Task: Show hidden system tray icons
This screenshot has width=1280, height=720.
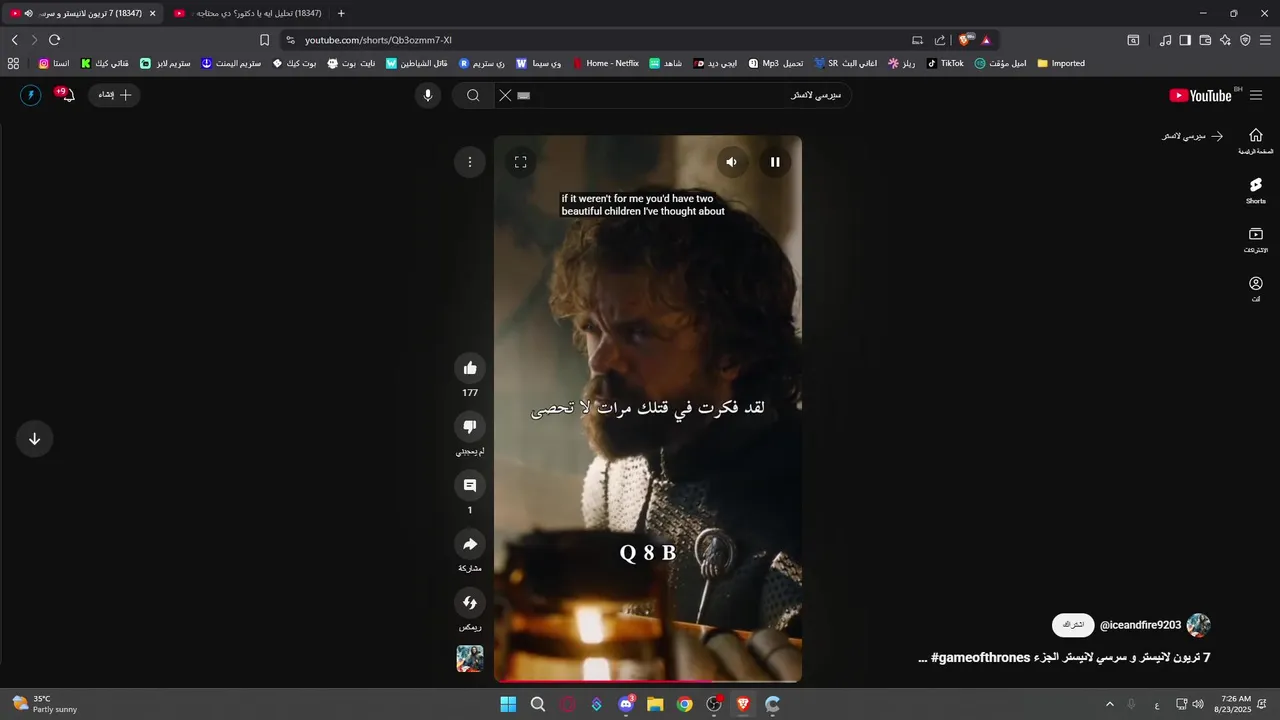Action: click(1109, 704)
